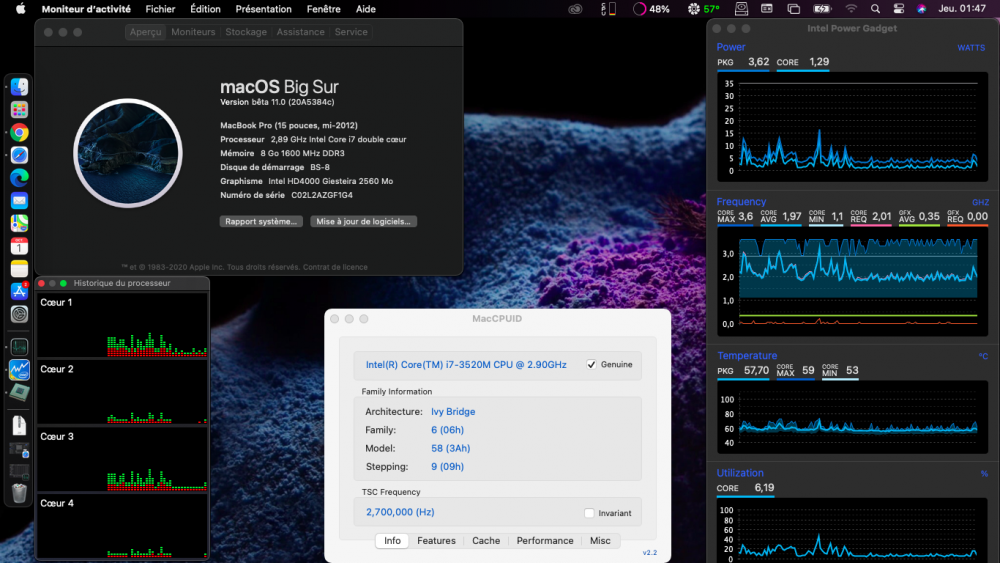The height and width of the screenshot is (563, 1000).
Task: Click the Rapport système button
Action: click(261, 221)
